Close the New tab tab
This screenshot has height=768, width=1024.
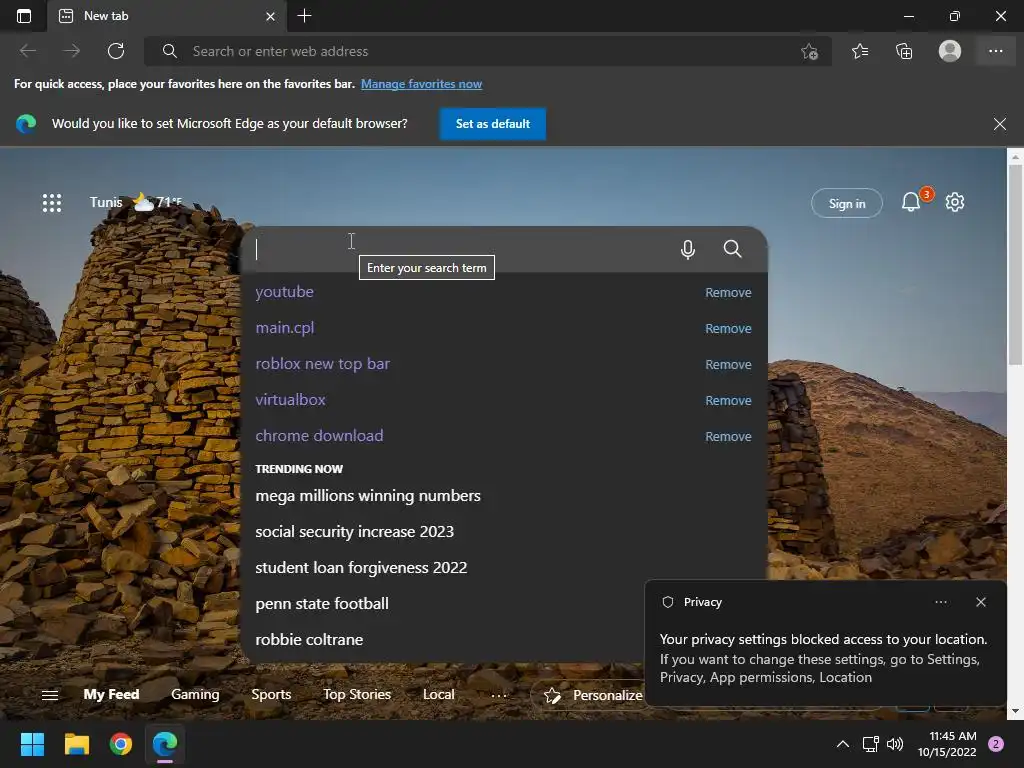click(x=270, y=16)
